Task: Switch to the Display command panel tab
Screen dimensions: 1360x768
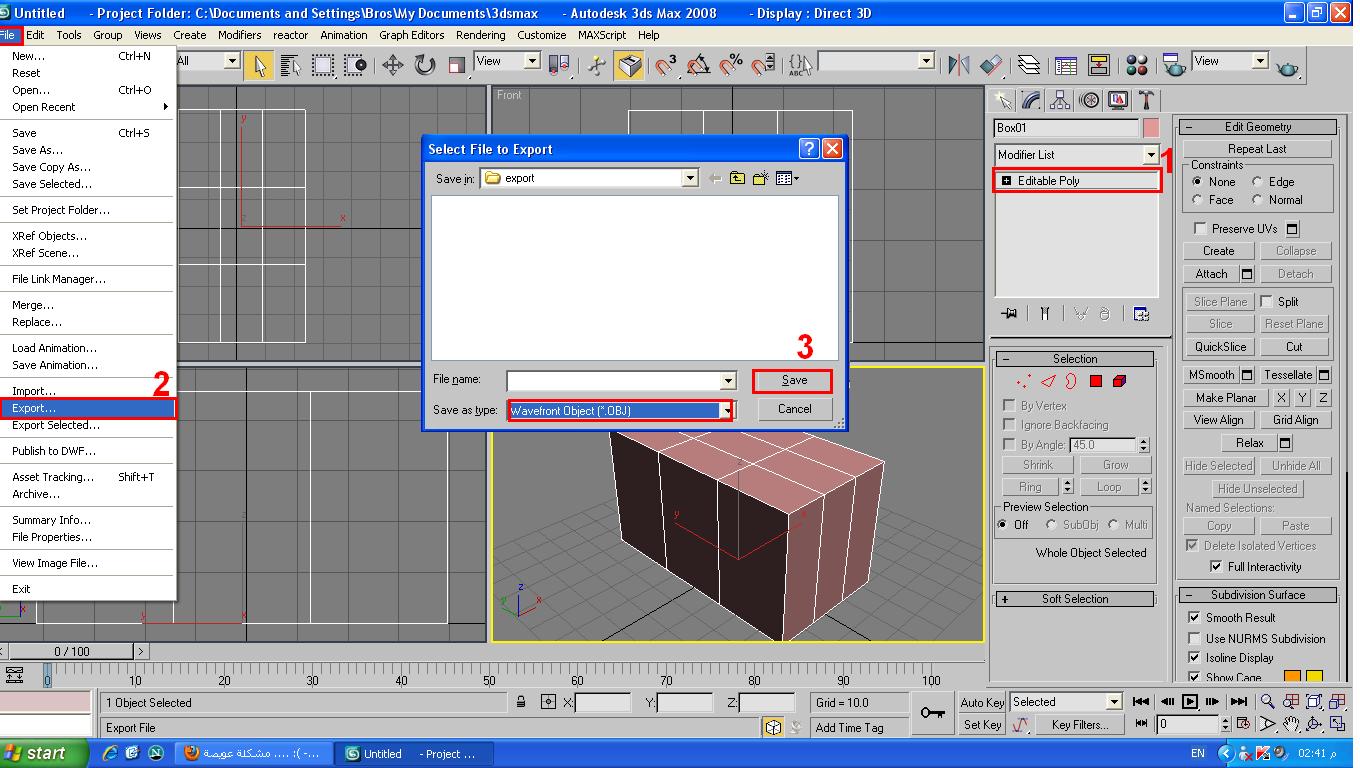Action: click(x=1118, y=100)
